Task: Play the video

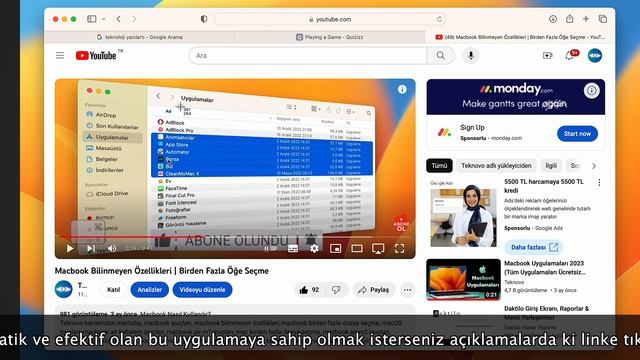Action: [x=70, y=248]
